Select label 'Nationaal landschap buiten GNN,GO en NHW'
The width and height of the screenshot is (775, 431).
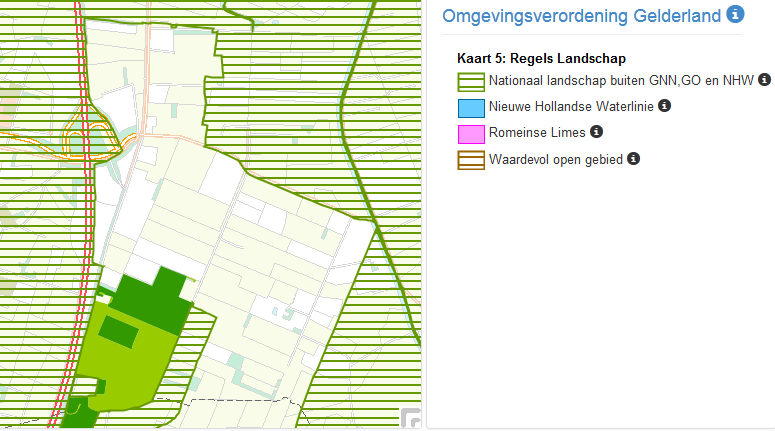pyautogui.click(x=621, y=81)
